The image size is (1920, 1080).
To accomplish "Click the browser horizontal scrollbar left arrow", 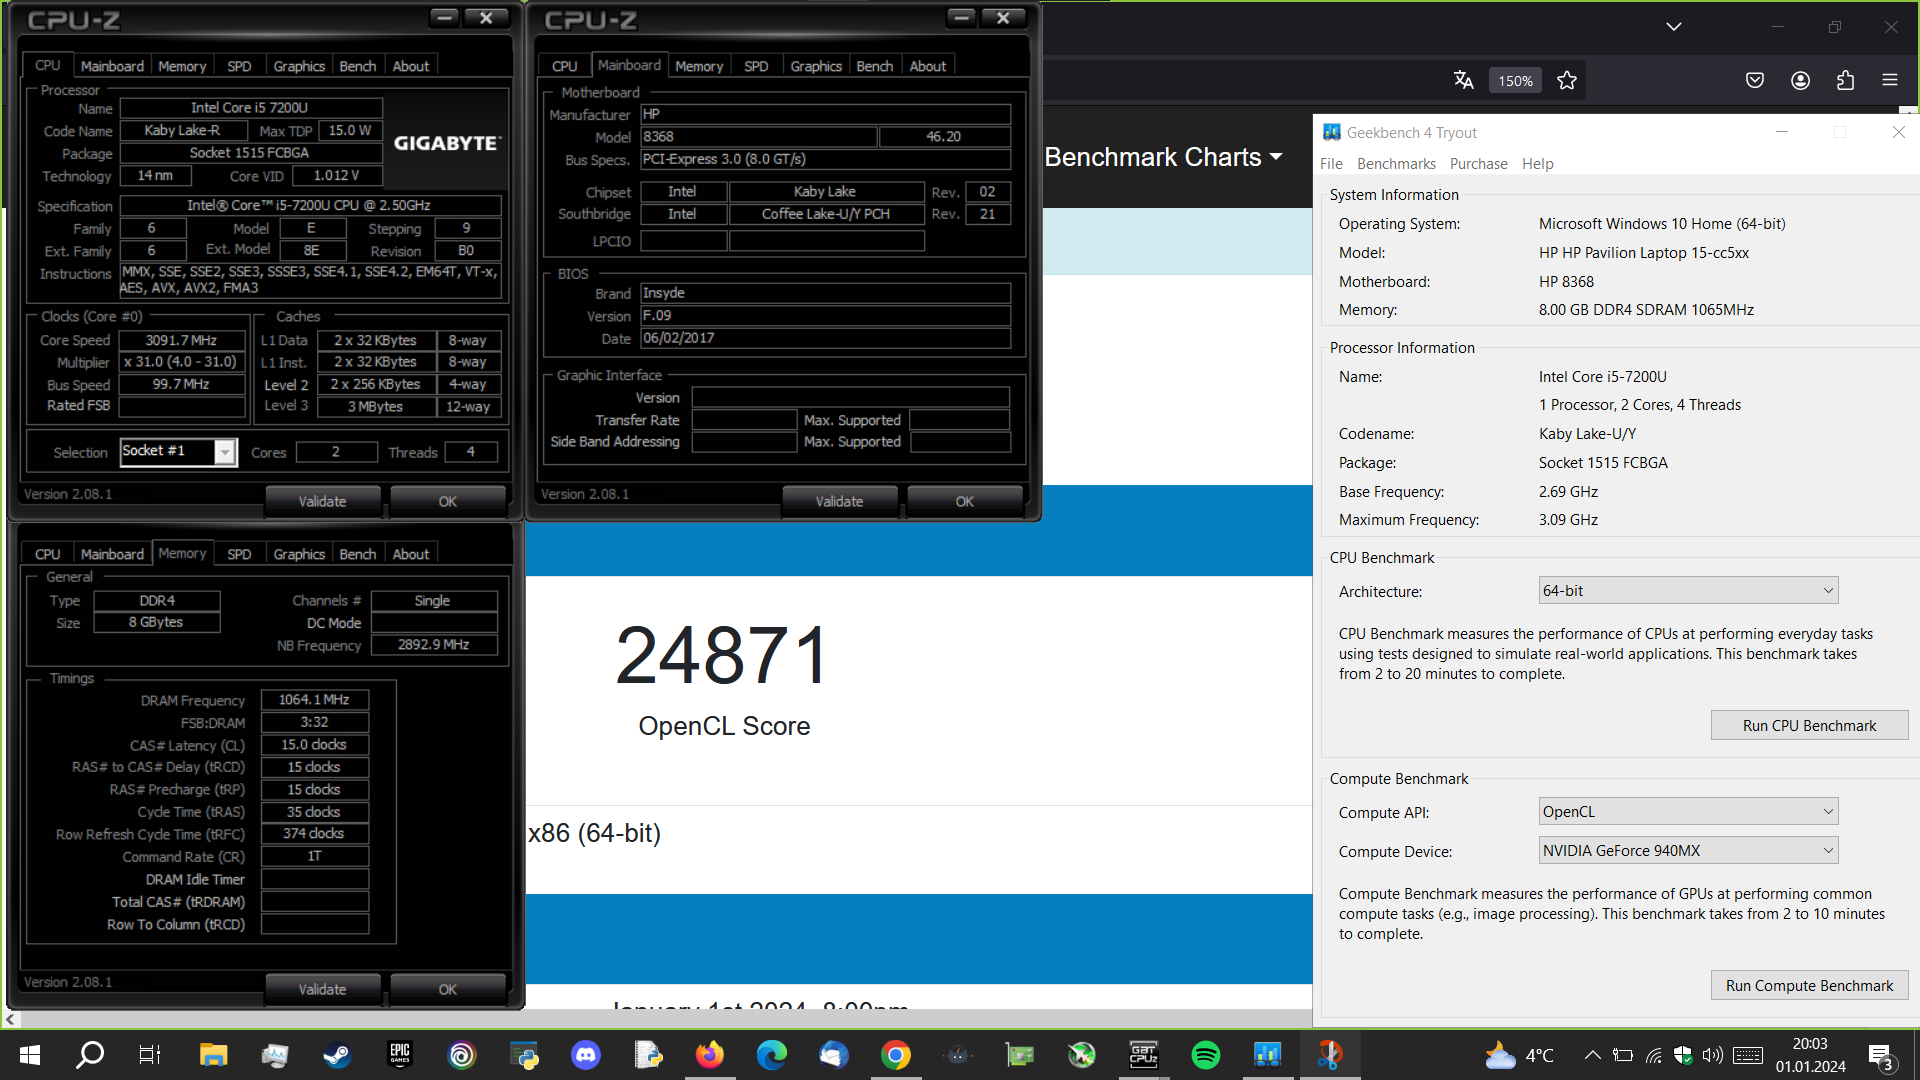I will point(10,1019).
